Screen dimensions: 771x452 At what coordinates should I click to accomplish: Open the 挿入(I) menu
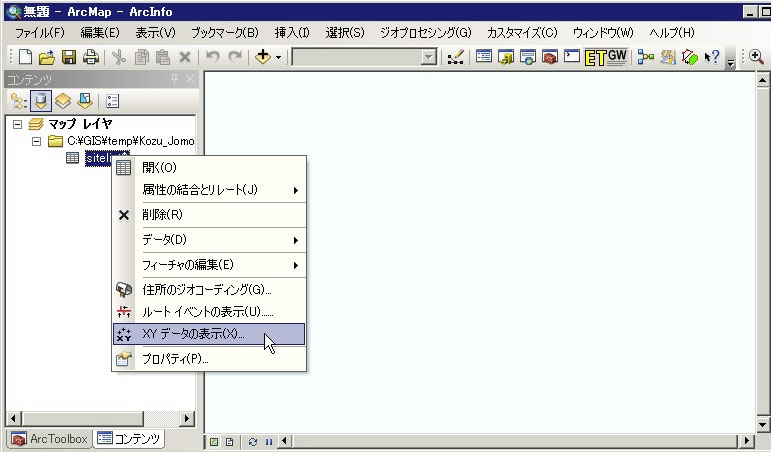tap(292, 33)
